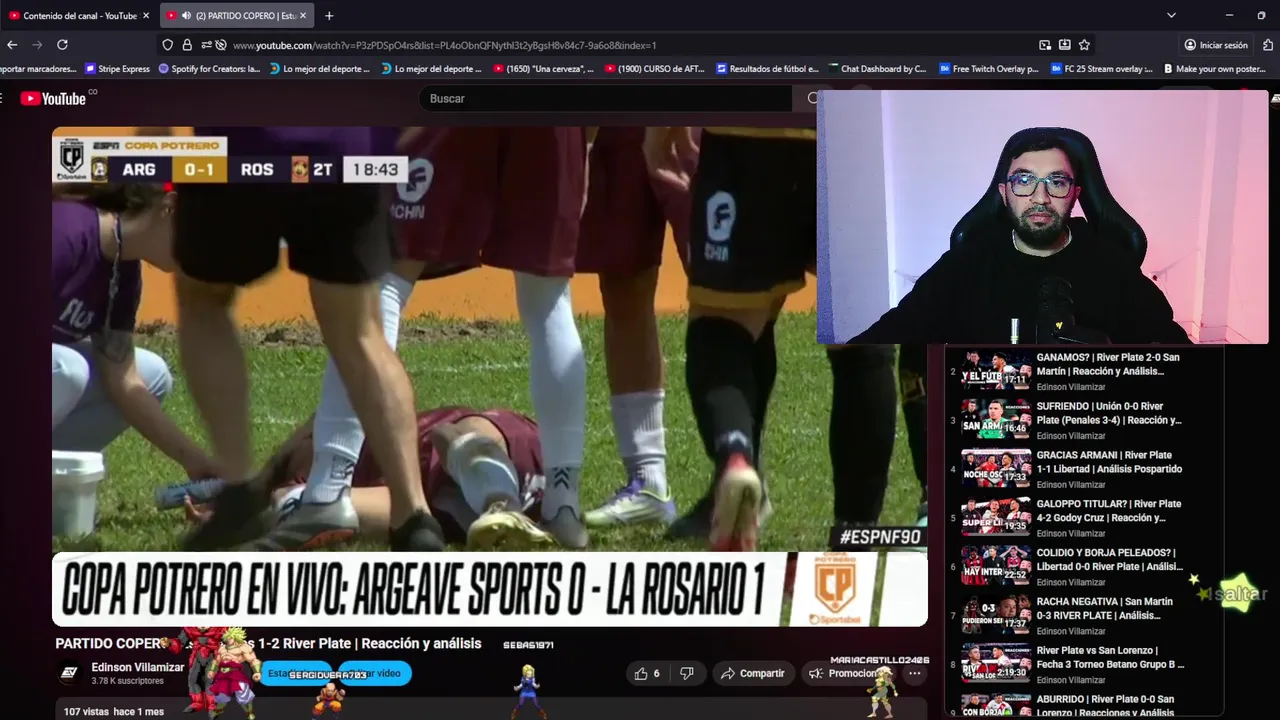This screenshot has width=1280, height=720.
Task: Open the Iniciar sesión account button
Action: point(1216,45)
